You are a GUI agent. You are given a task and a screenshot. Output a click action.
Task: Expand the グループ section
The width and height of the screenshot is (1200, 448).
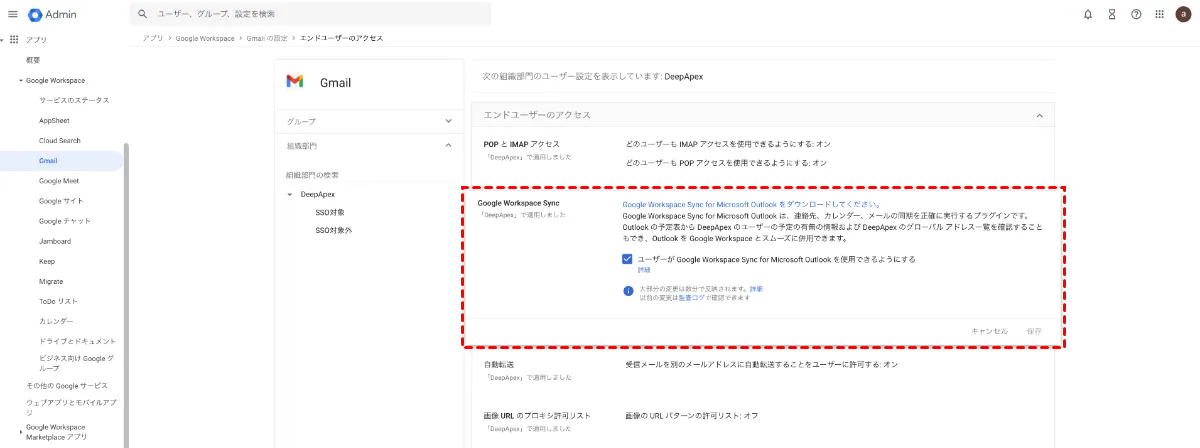click(x=448, y=121)
